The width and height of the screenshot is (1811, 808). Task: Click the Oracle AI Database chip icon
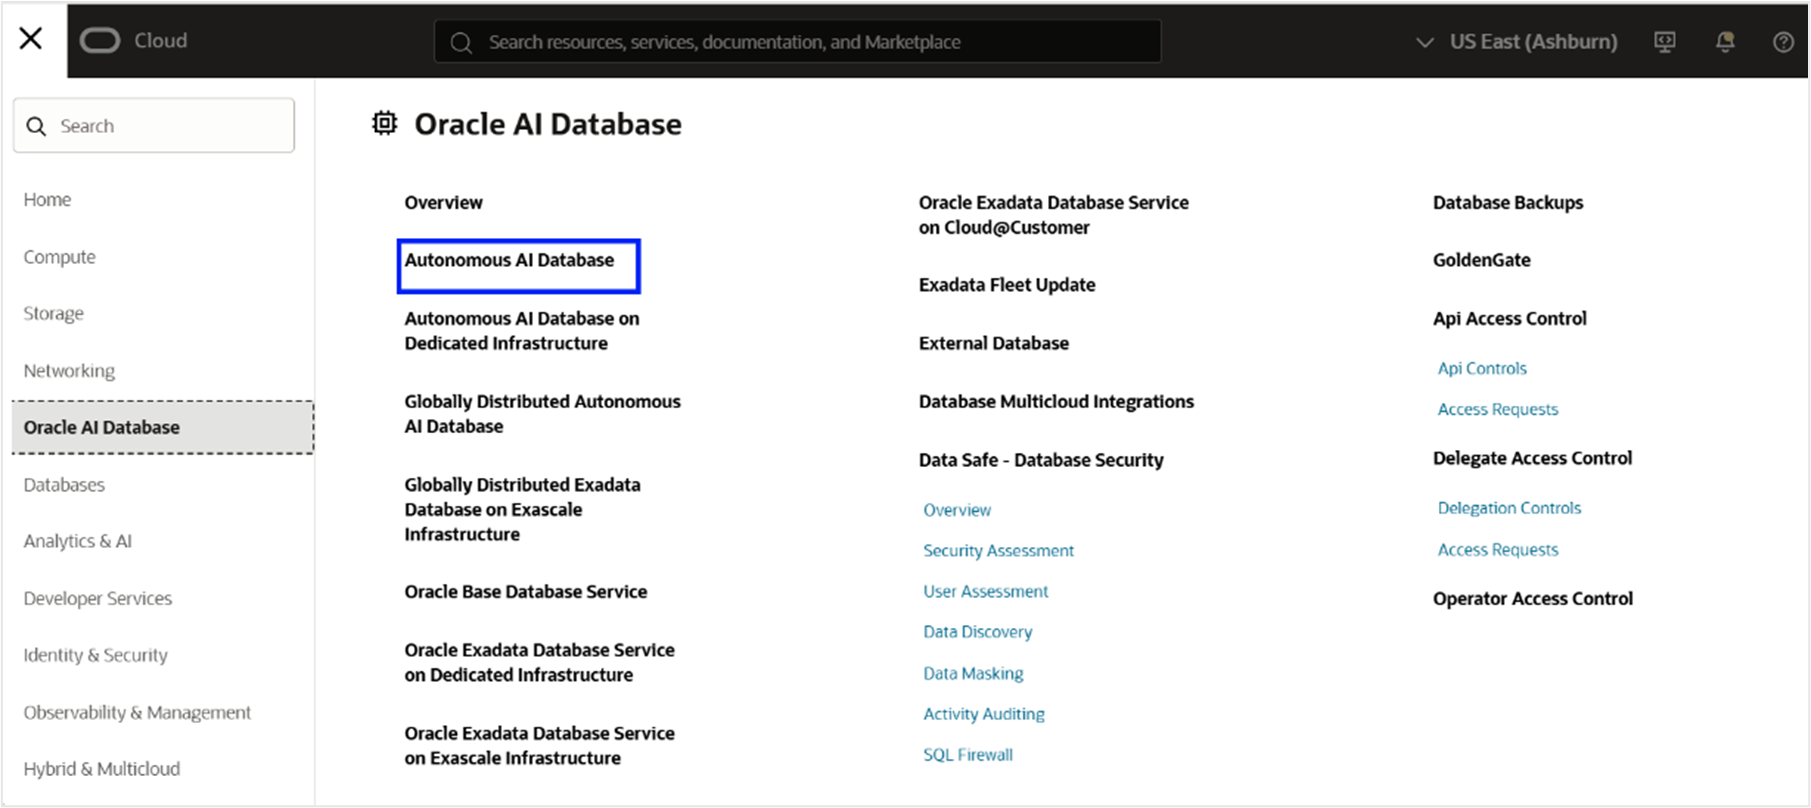pyautogui.click(x=385, y=123)
